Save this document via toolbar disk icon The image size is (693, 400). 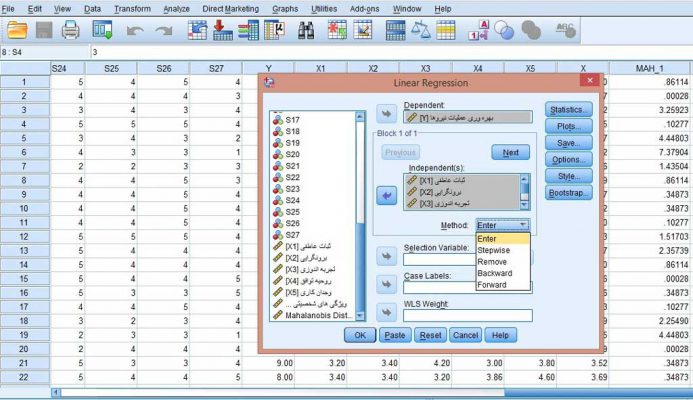44,30
